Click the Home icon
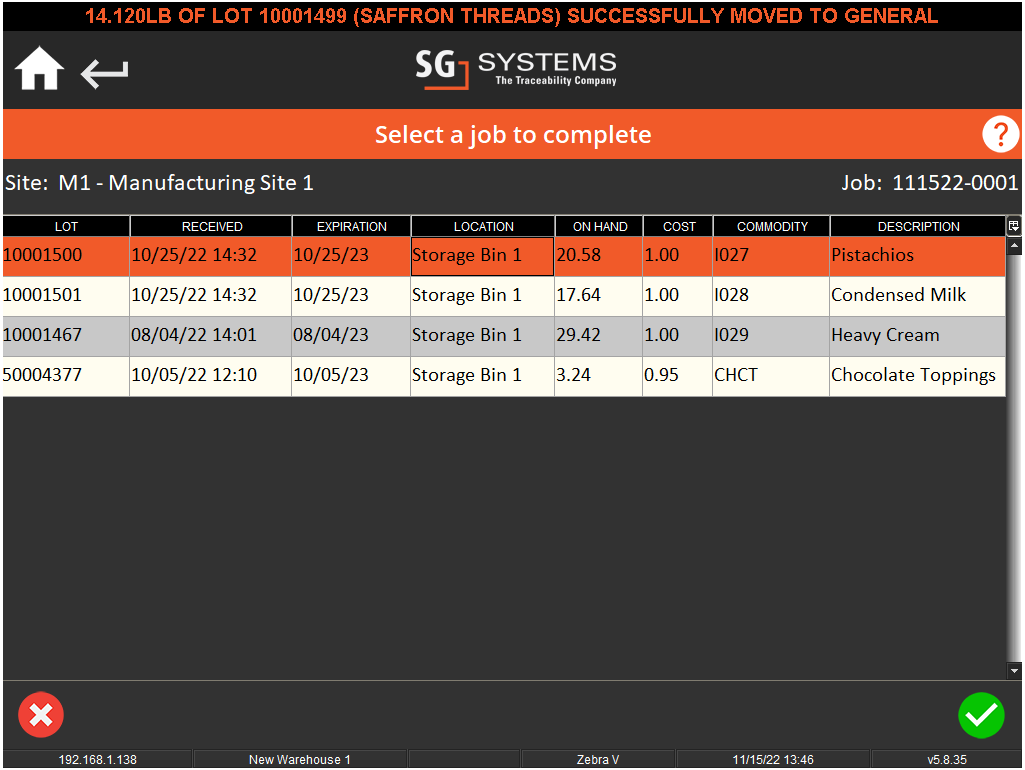 click(37, 69)
